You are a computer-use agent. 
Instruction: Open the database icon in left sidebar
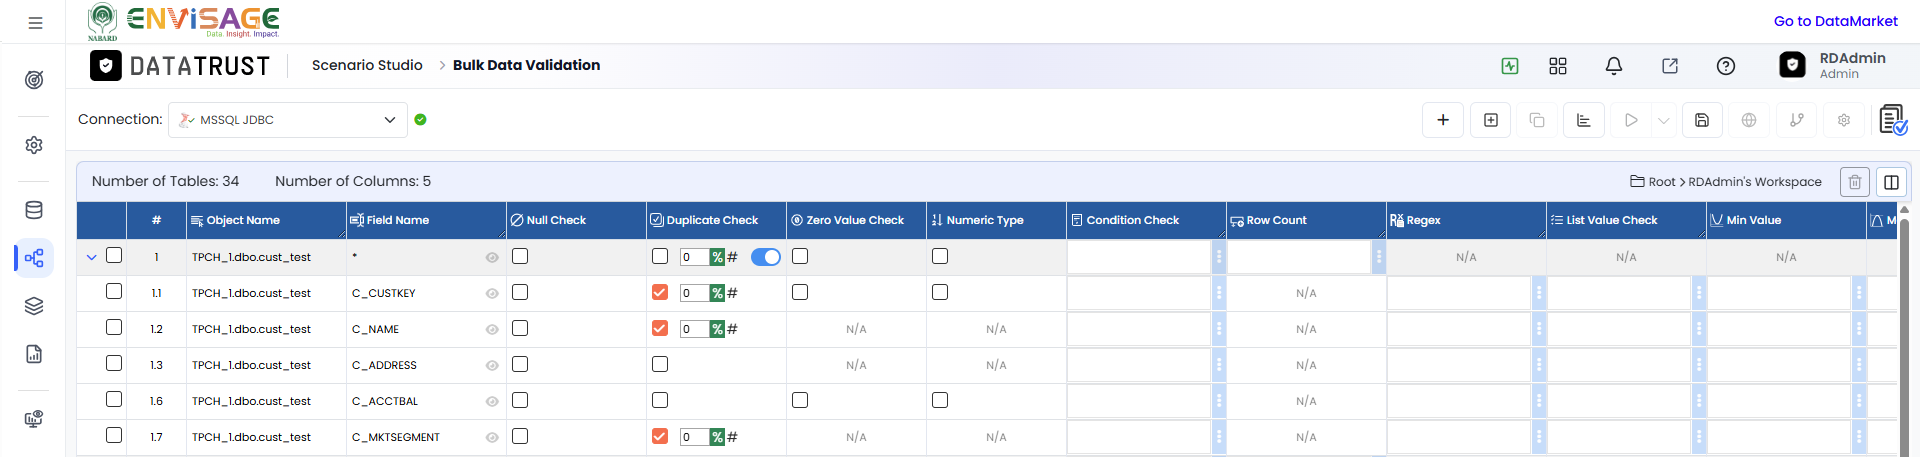coord(34,210)
